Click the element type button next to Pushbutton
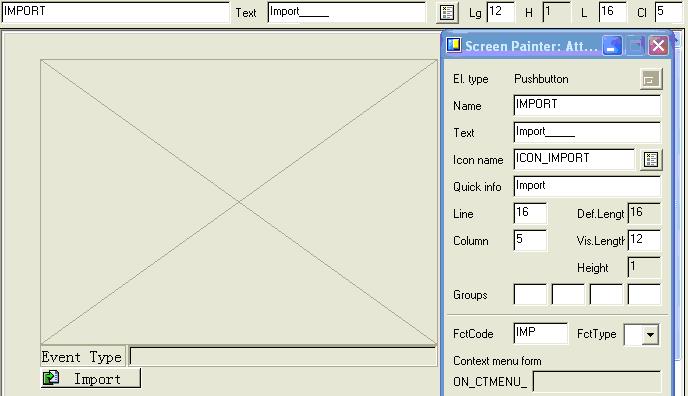Image resolution: width=688 pixels, height=396 pixels. coord(650,79)
